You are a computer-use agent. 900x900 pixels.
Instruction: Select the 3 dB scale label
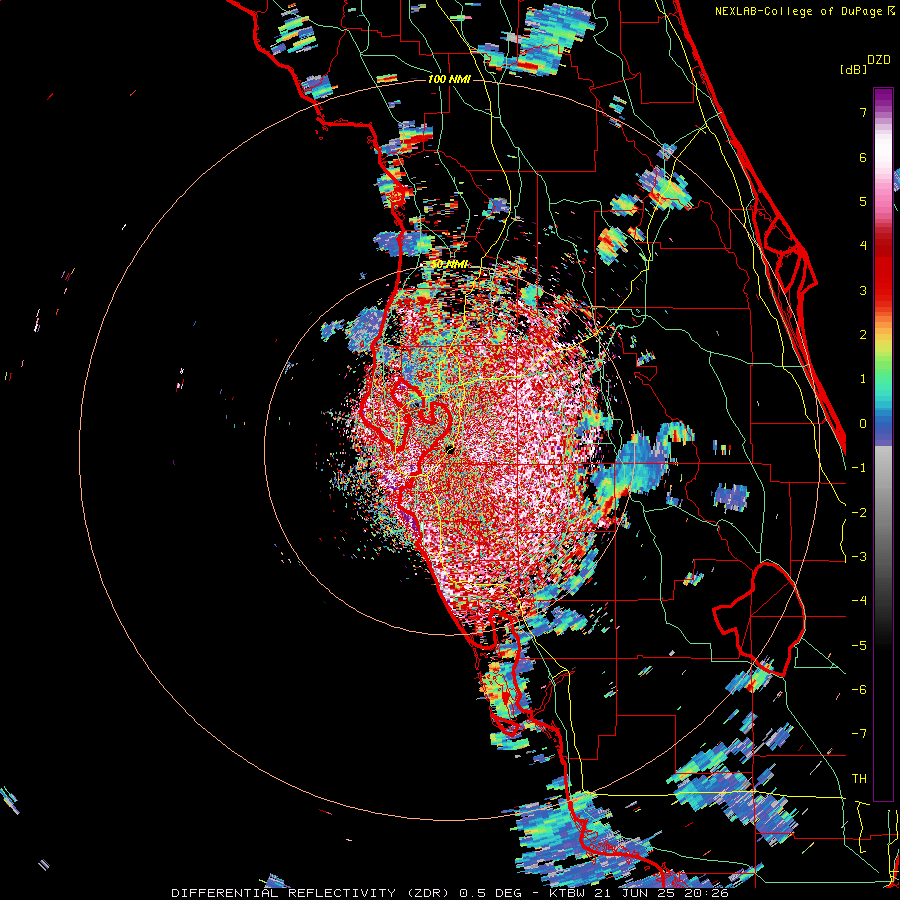point(863,290)
